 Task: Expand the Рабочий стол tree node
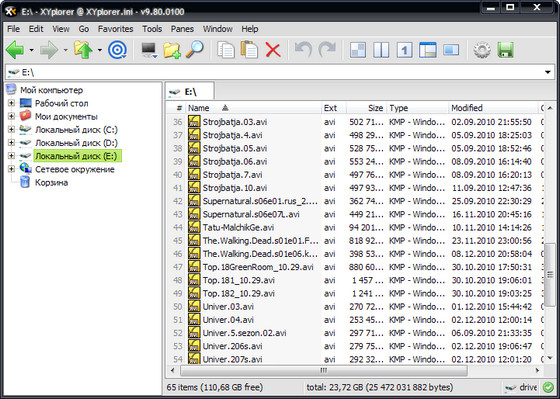(11, 103)
